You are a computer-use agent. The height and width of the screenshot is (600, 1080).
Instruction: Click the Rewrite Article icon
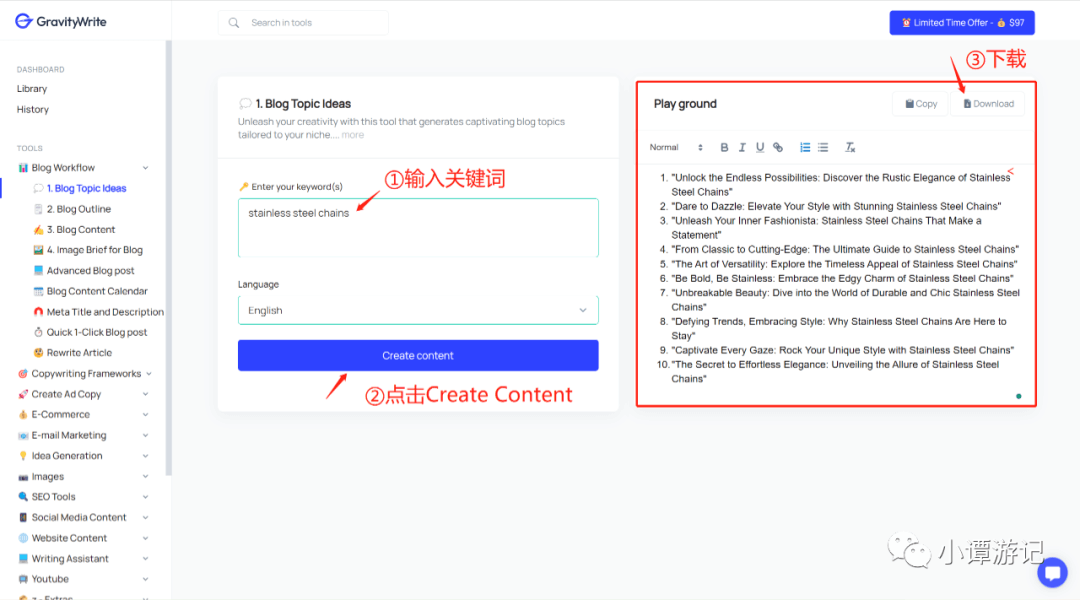[39, 353]
